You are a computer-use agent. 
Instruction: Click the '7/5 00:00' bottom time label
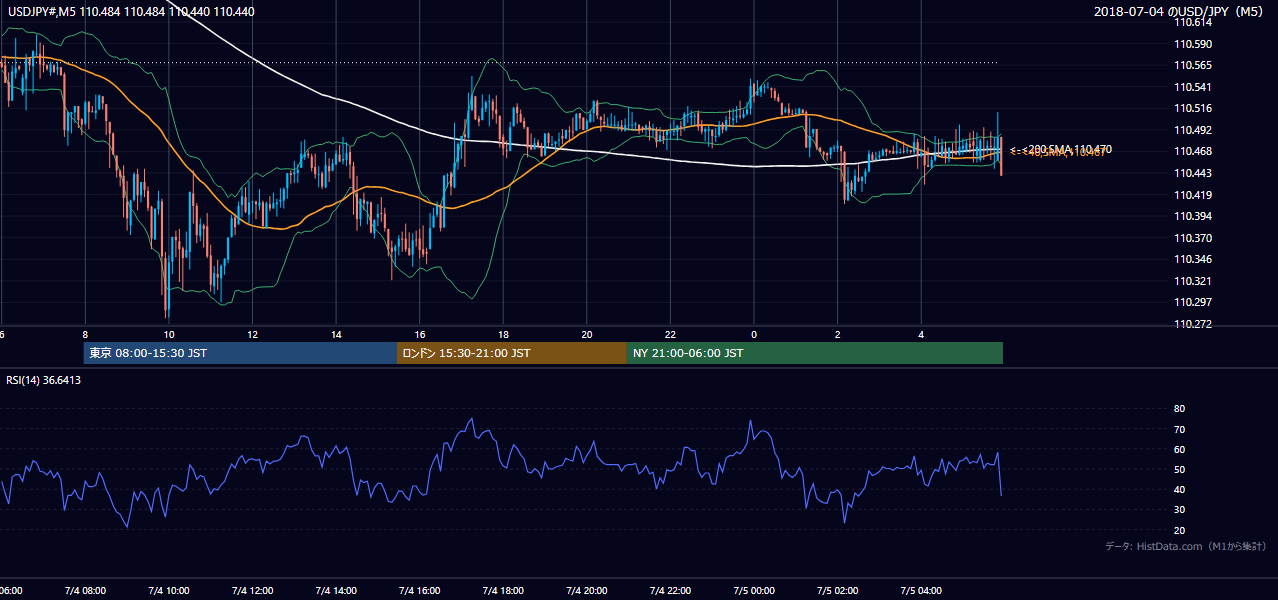point(754,590)
